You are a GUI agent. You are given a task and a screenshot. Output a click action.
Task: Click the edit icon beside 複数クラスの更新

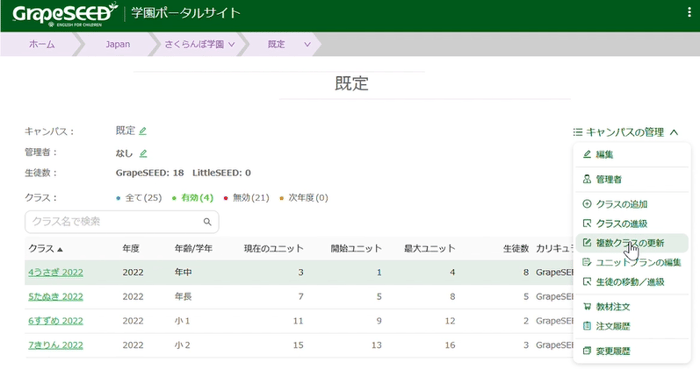point(587,243)
